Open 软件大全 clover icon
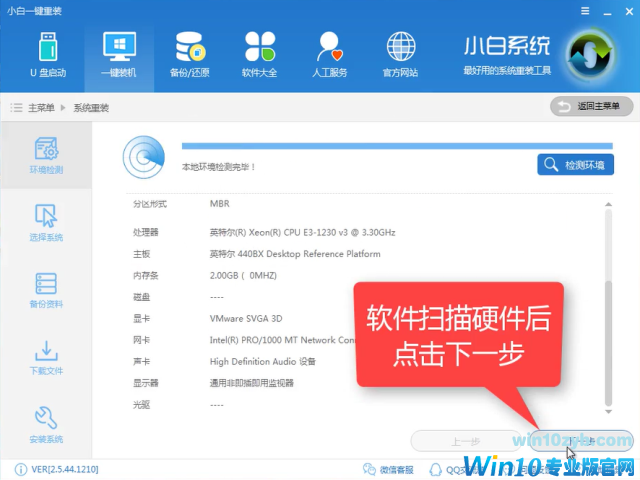The height and width of the screenshot is (480, 640). (260, 46)
